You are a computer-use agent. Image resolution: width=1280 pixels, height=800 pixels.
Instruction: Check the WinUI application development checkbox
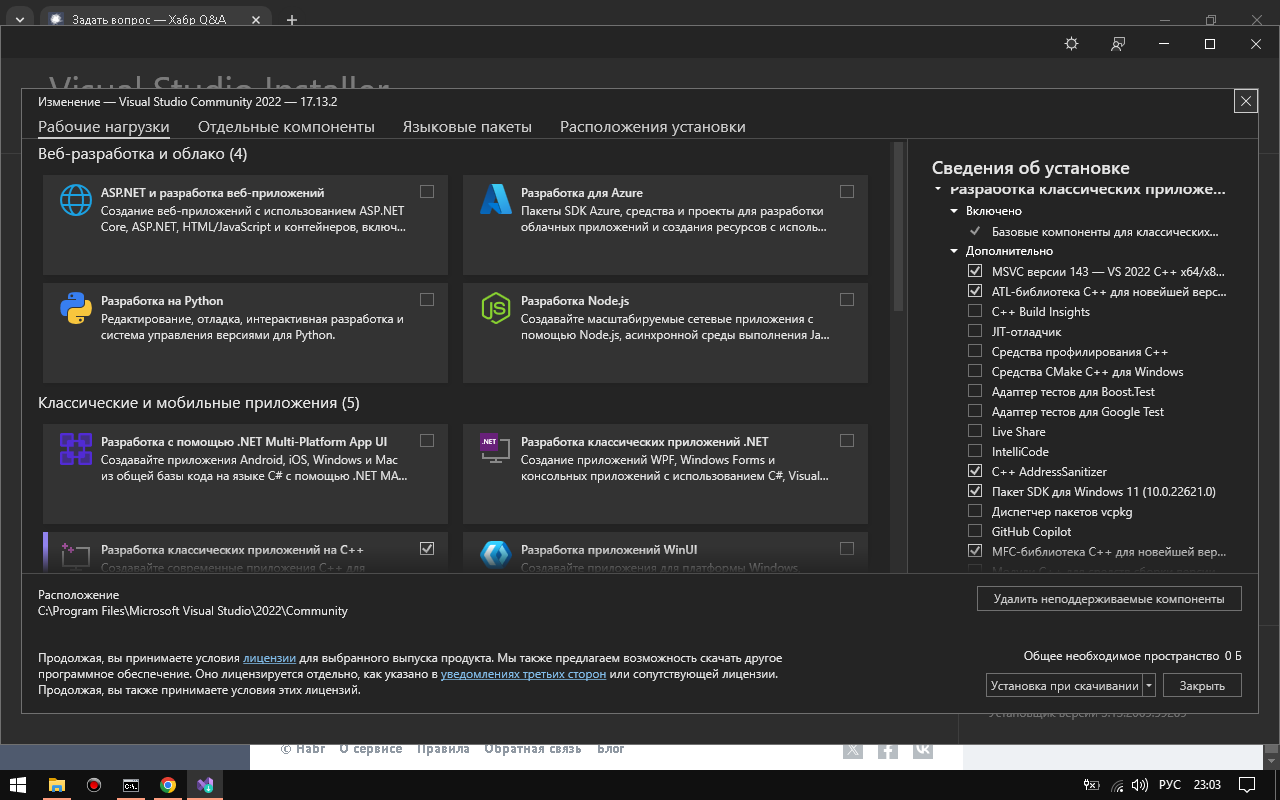click(847, 548)
